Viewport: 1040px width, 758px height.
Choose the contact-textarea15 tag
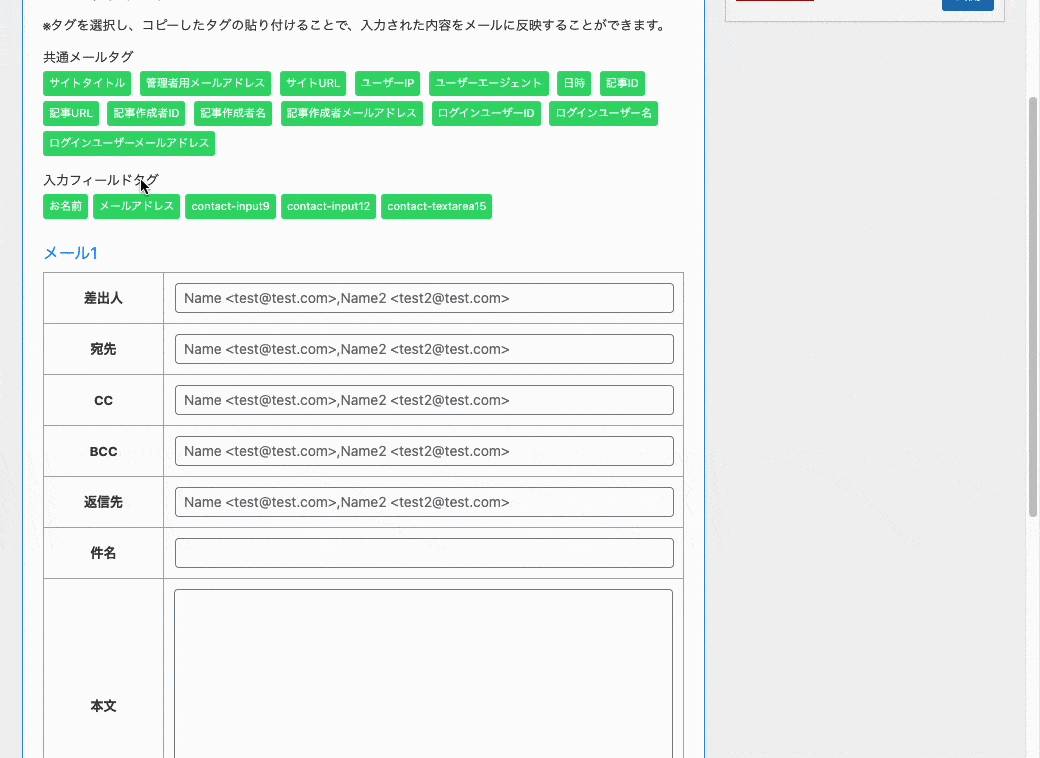coord(436,207)
